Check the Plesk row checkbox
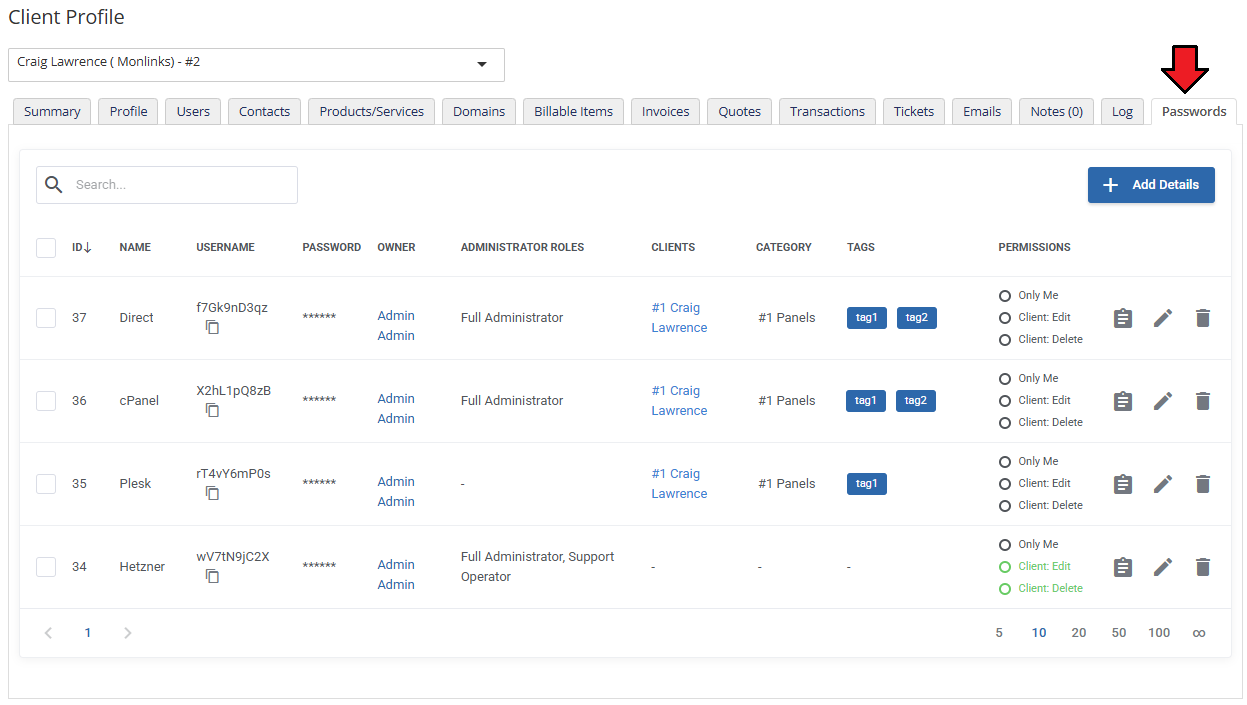This screenshot has width=1247, height=705. [x=46, y=484]
